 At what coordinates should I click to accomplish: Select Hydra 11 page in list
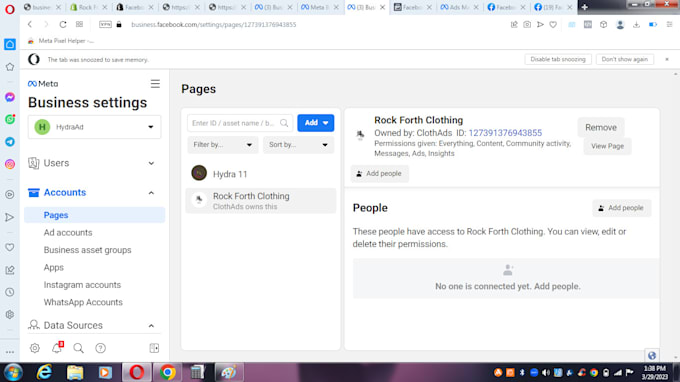[261, 174]
